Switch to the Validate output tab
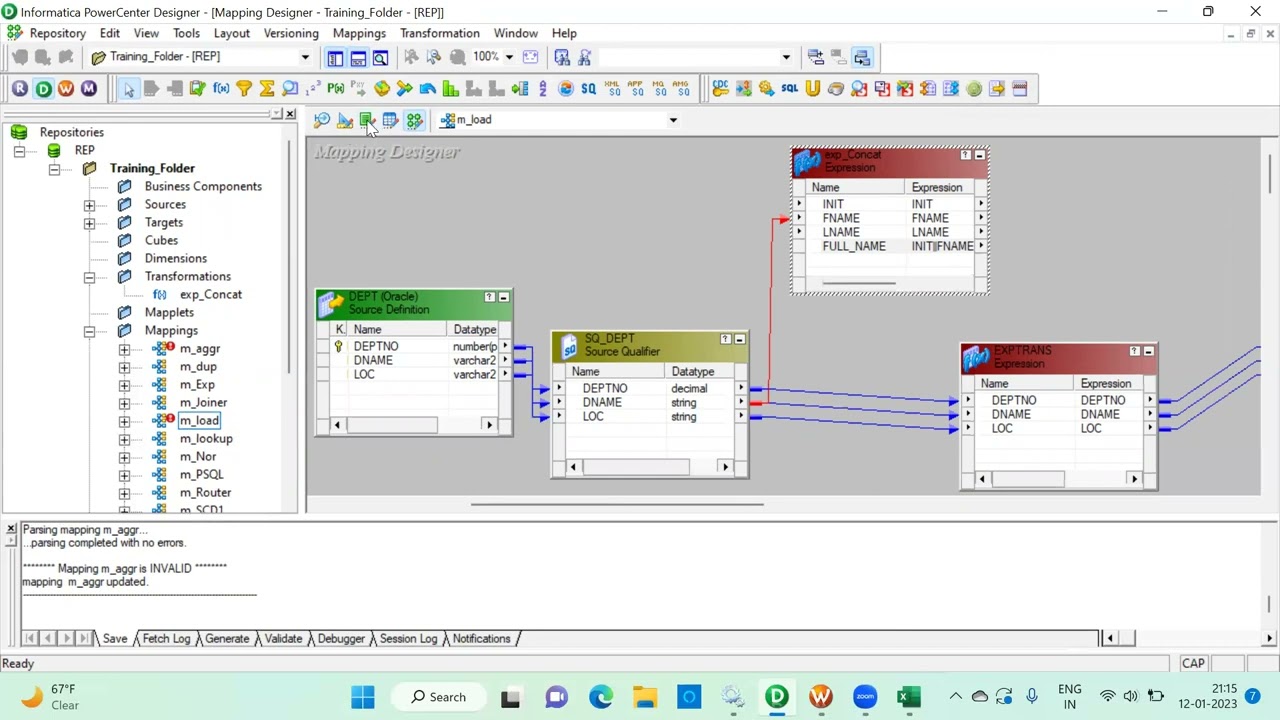This screenshot has height=720, width=1280. click(x=283, y=638)
